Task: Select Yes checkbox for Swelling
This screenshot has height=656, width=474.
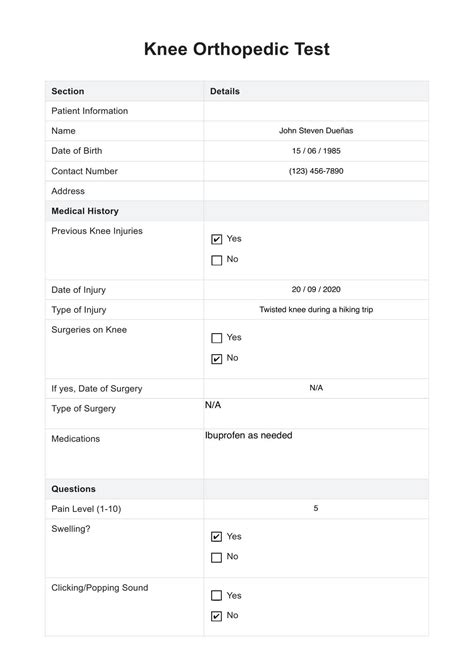Action: (216, 537)
